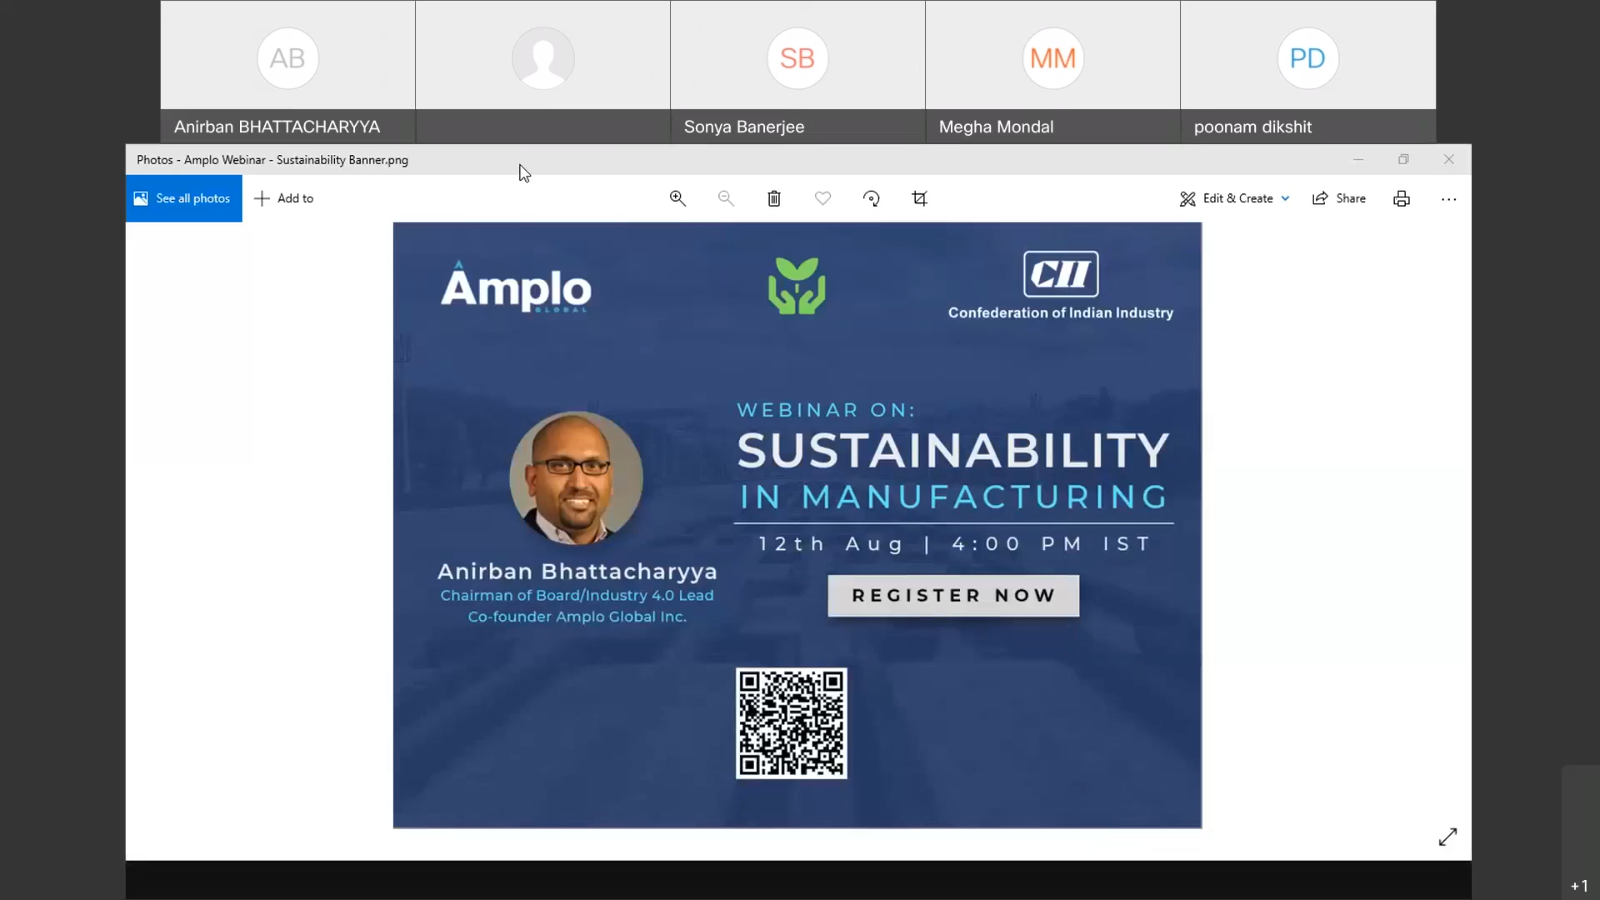Viewport: 1600px width, 900px height.
Task: Rotate the image
Action: pos(871,198)
